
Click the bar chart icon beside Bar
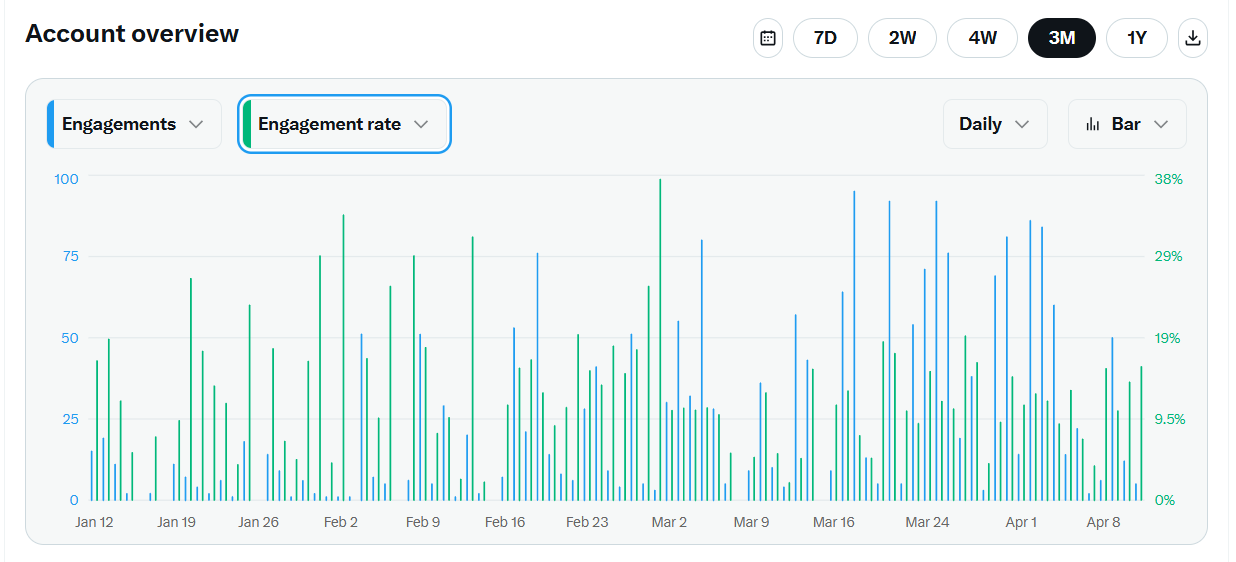click(1092, 124)
